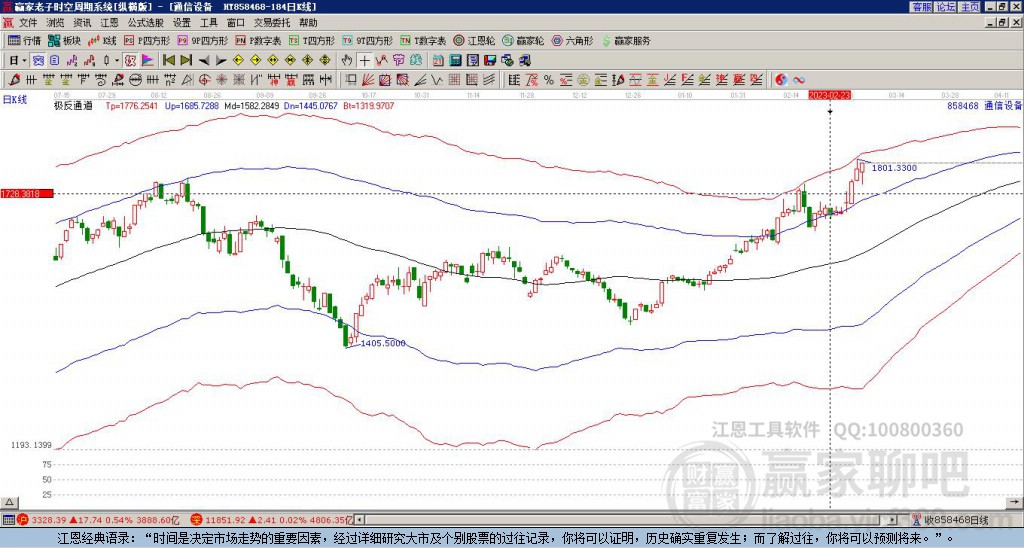Select the zigzag wave line tool
Viewport: 1024px width, 548px height.
coord(437,80)
